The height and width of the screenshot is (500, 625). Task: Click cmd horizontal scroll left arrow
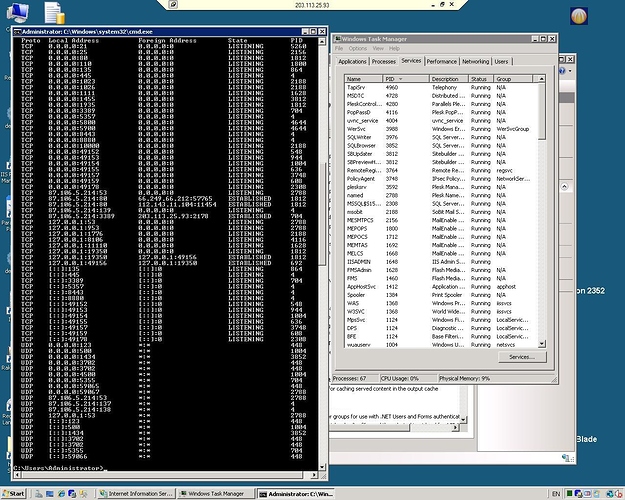click(17, 475)
